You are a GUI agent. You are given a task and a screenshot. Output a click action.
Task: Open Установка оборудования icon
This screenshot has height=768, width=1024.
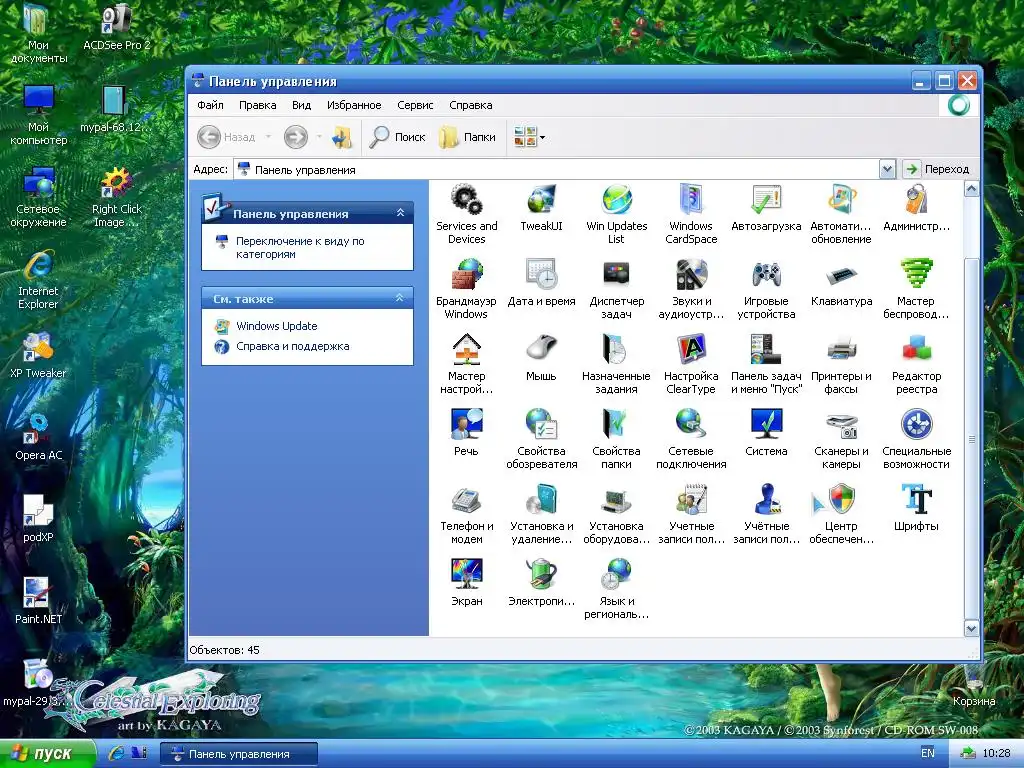coord(616,515)
